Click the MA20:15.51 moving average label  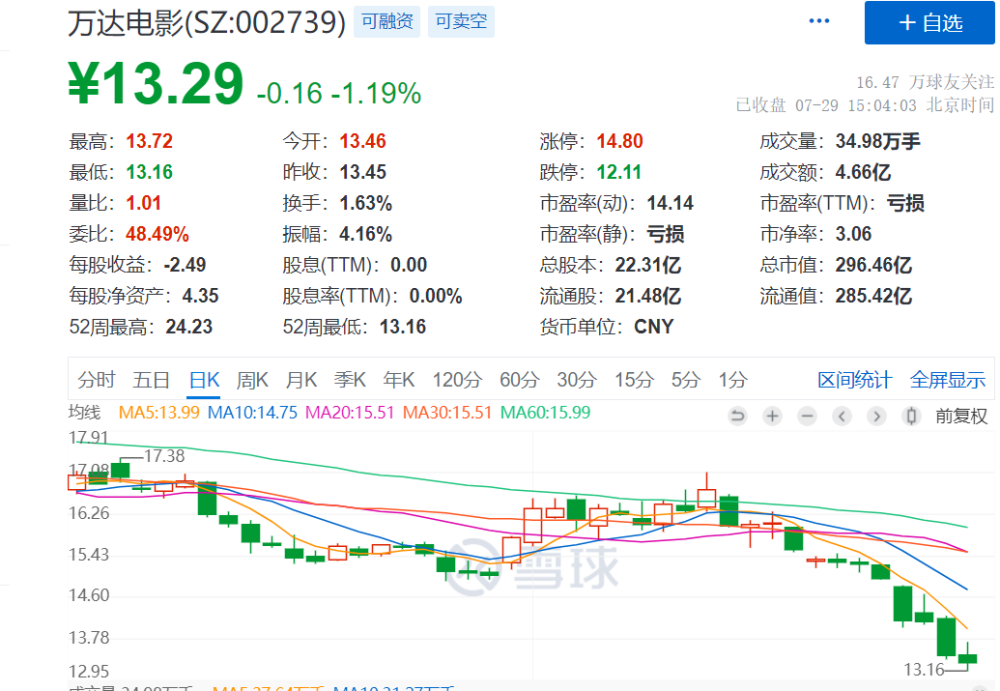coord(349,413)
